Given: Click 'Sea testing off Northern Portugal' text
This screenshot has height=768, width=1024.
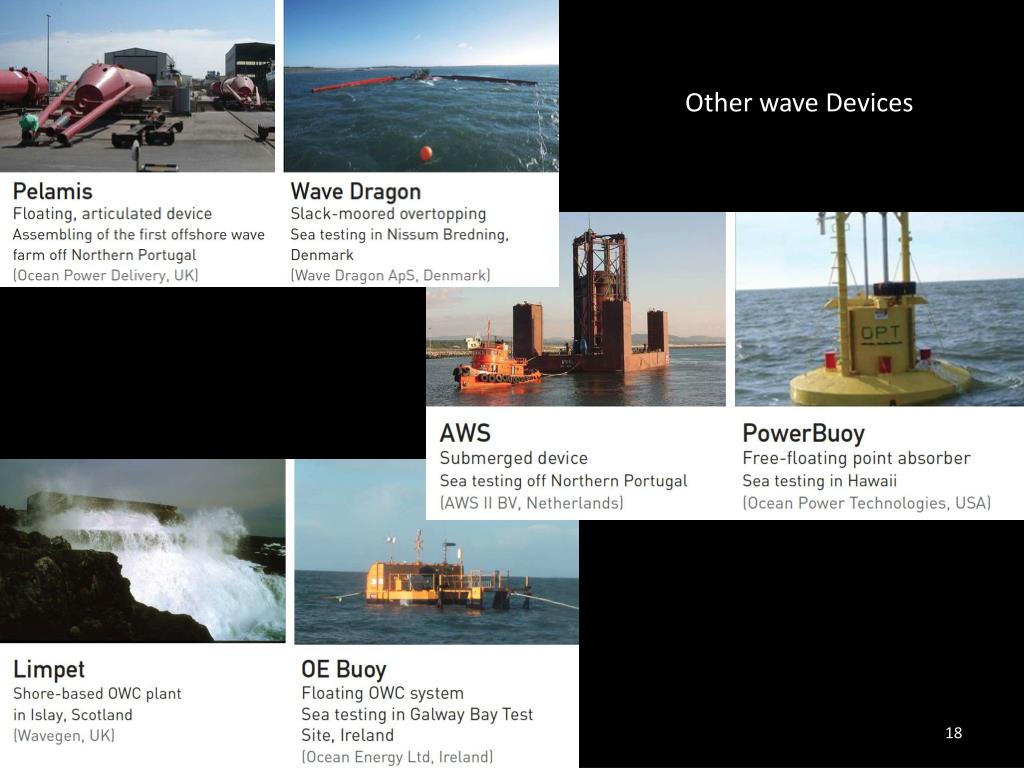Looking at the screenshot, I should (564, 481).
